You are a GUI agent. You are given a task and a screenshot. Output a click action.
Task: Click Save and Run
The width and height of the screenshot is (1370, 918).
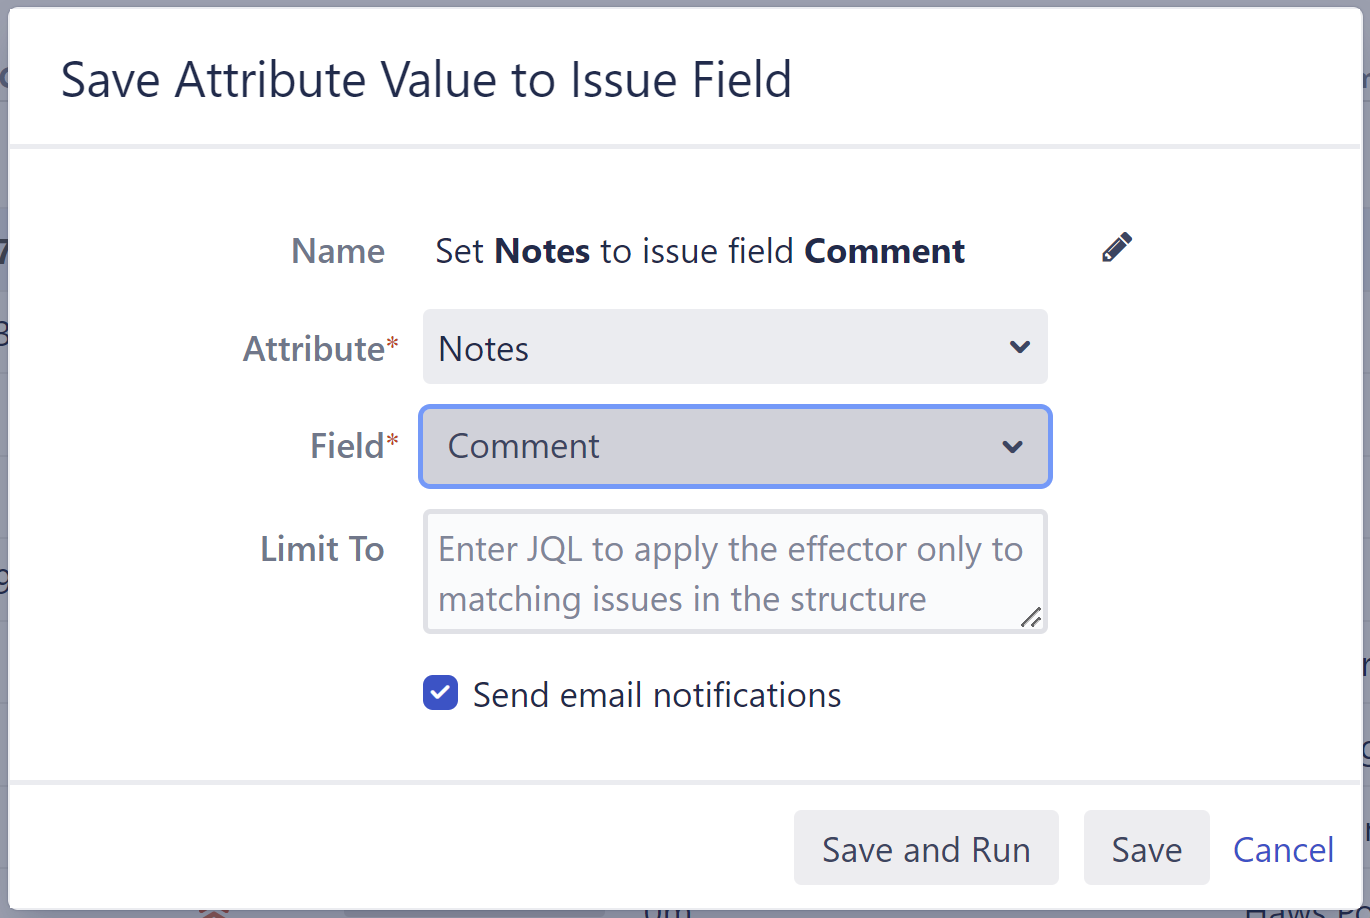(925, 848)
